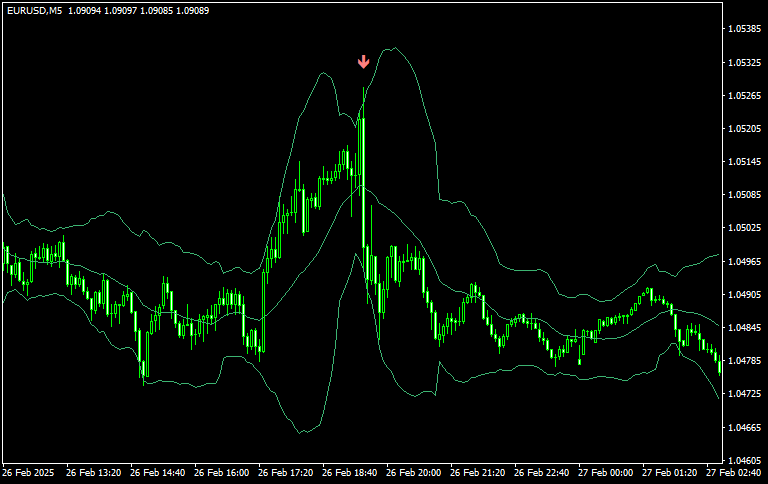Image resolution: width=768 pixels, height=484 pixels.
Task: Select the EURUSD,M5 chart symbol label
Action: click(33, 10)
